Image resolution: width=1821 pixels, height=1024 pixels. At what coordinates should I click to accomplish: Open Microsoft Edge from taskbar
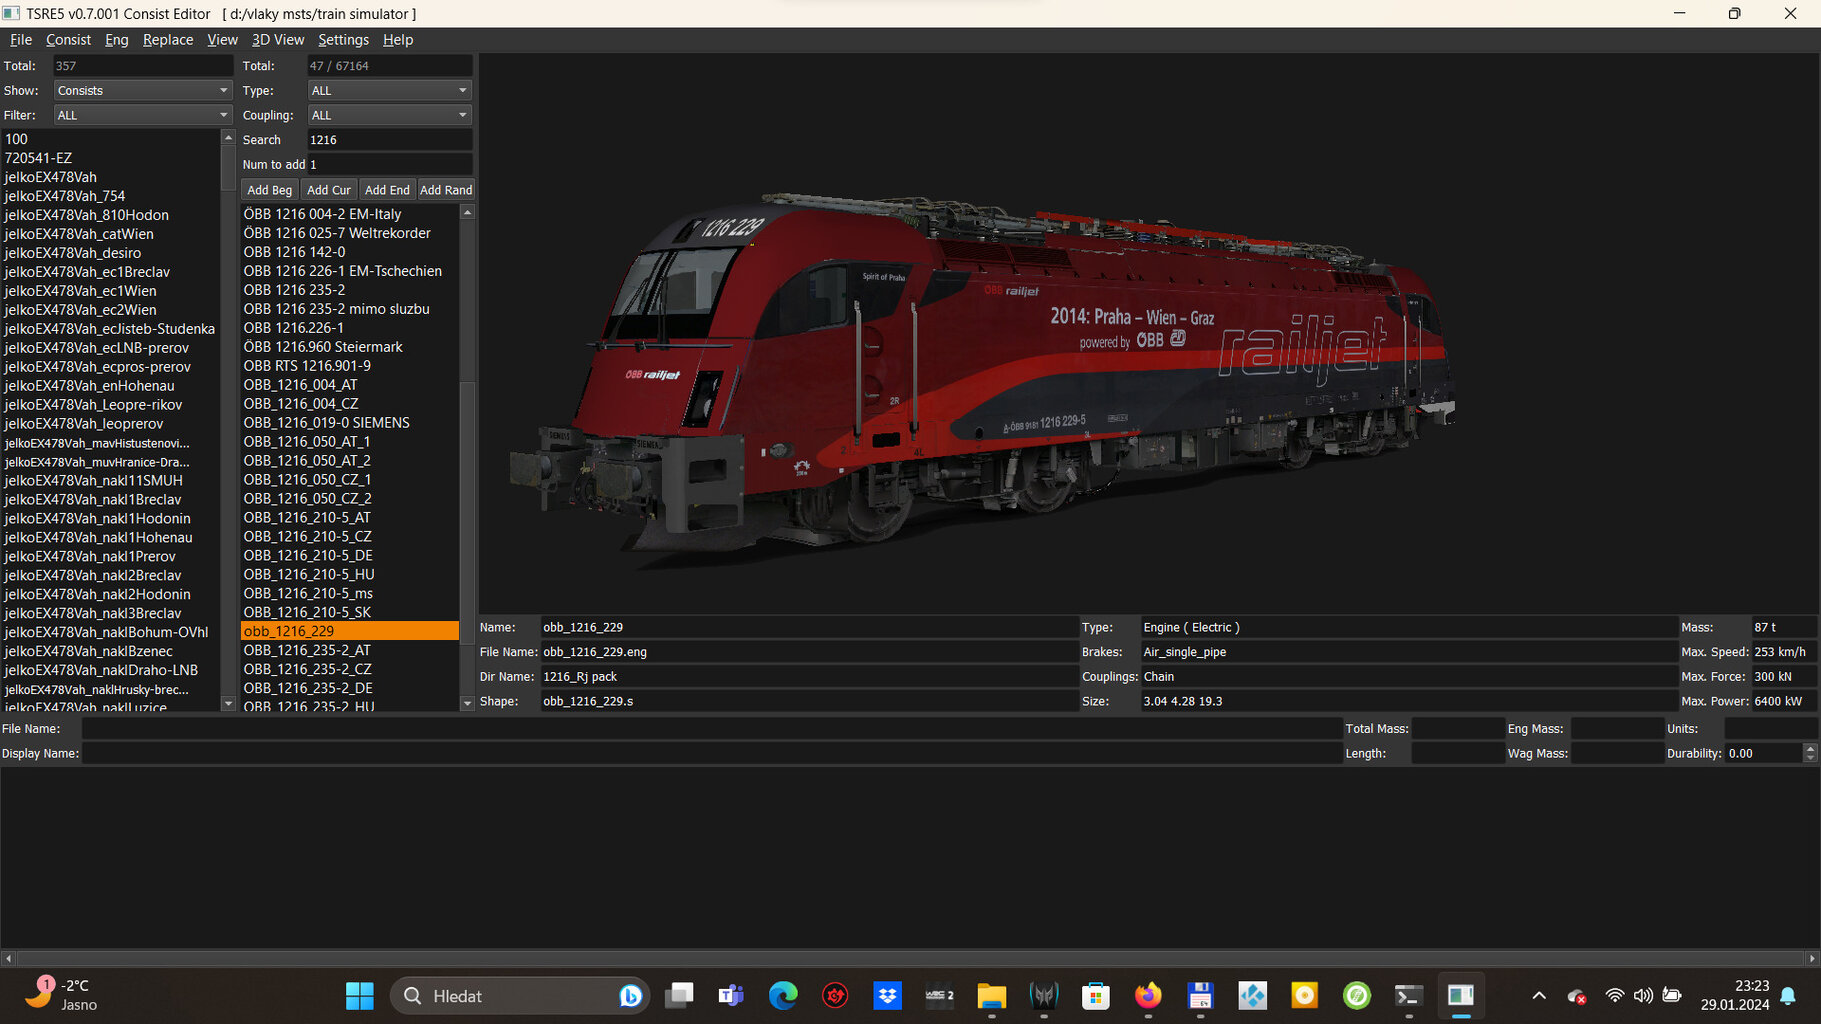point(783,996)
